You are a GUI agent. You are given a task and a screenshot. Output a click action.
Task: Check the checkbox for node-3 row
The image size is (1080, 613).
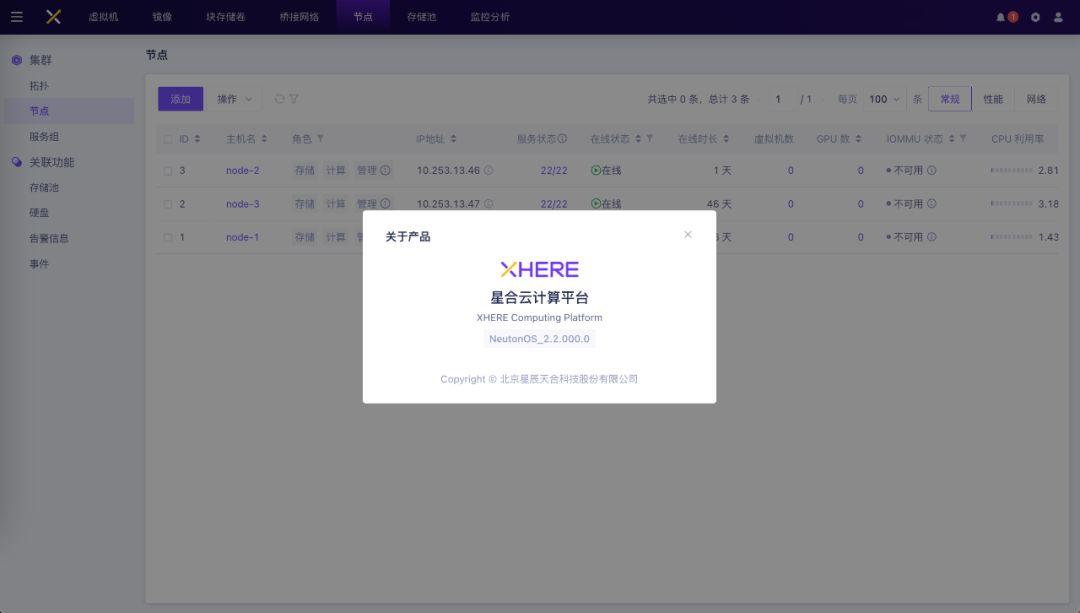tap(167, 203)
